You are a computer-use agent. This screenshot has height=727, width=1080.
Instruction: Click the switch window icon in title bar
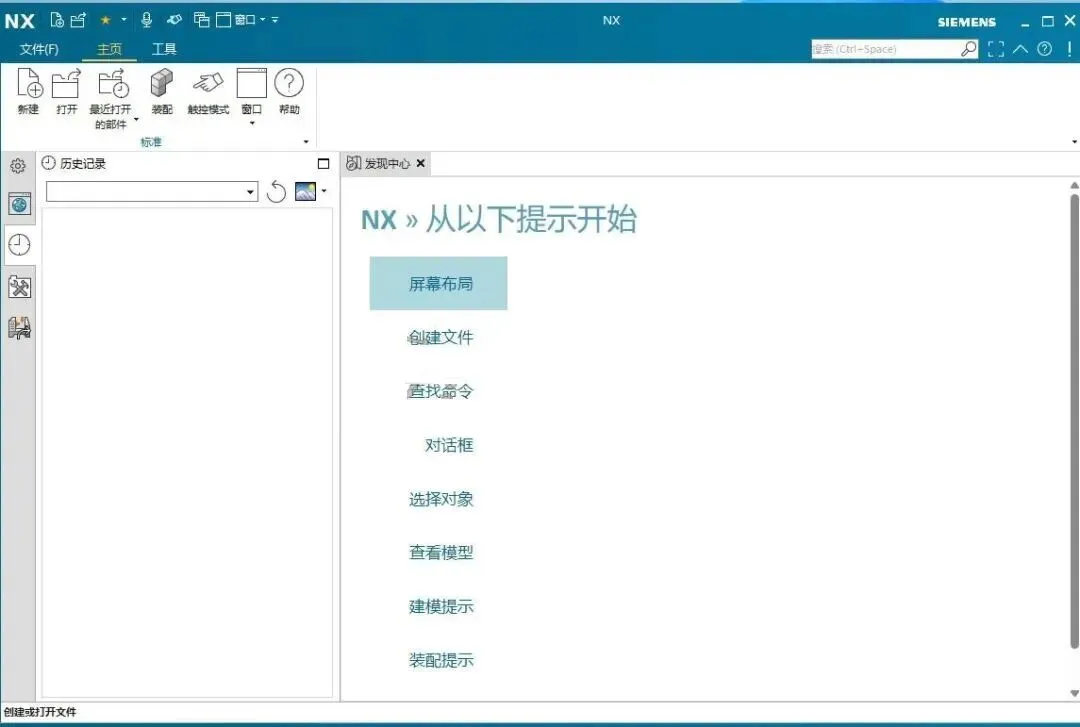coord(202,20)
